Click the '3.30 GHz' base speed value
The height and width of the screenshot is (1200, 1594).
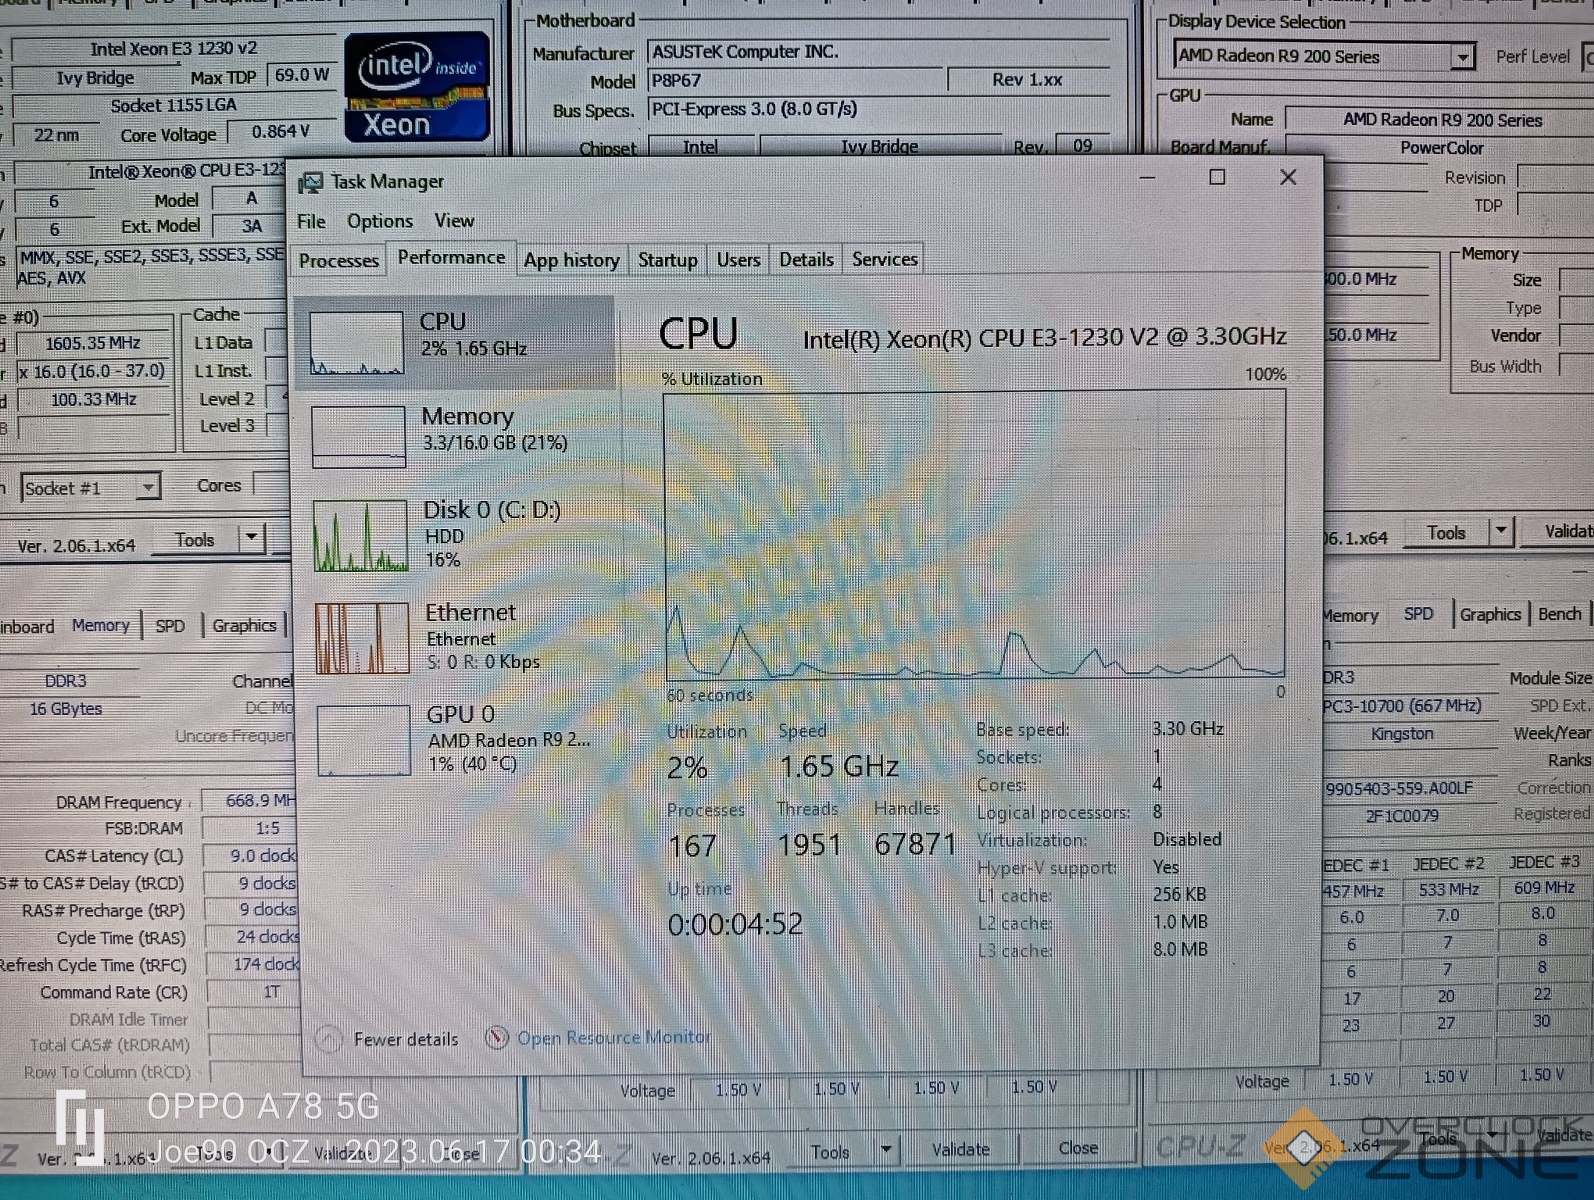pyautogui.click(x=1188, y=729)
